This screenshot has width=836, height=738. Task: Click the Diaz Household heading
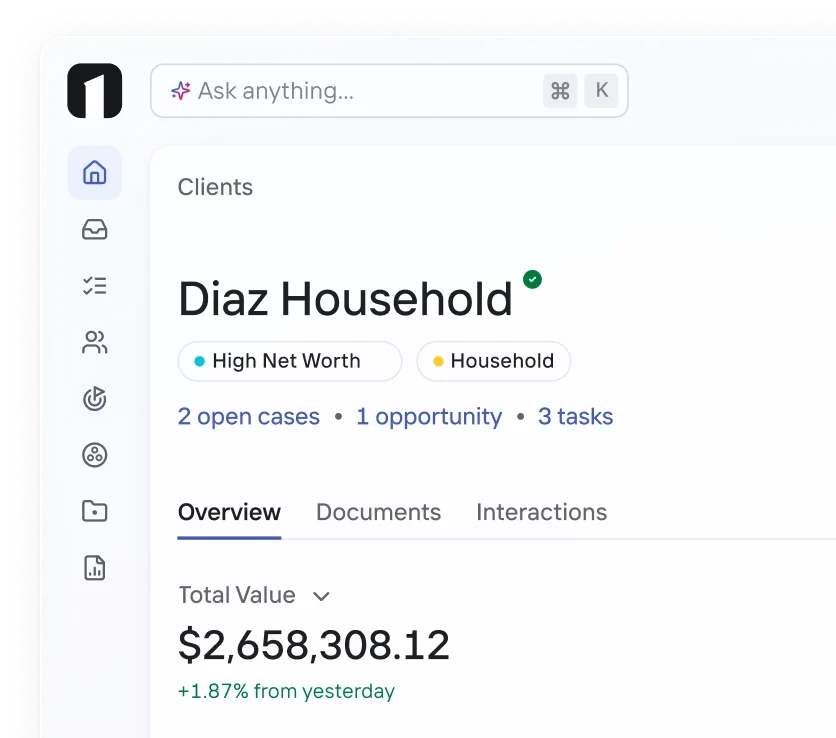coord(345,299)
